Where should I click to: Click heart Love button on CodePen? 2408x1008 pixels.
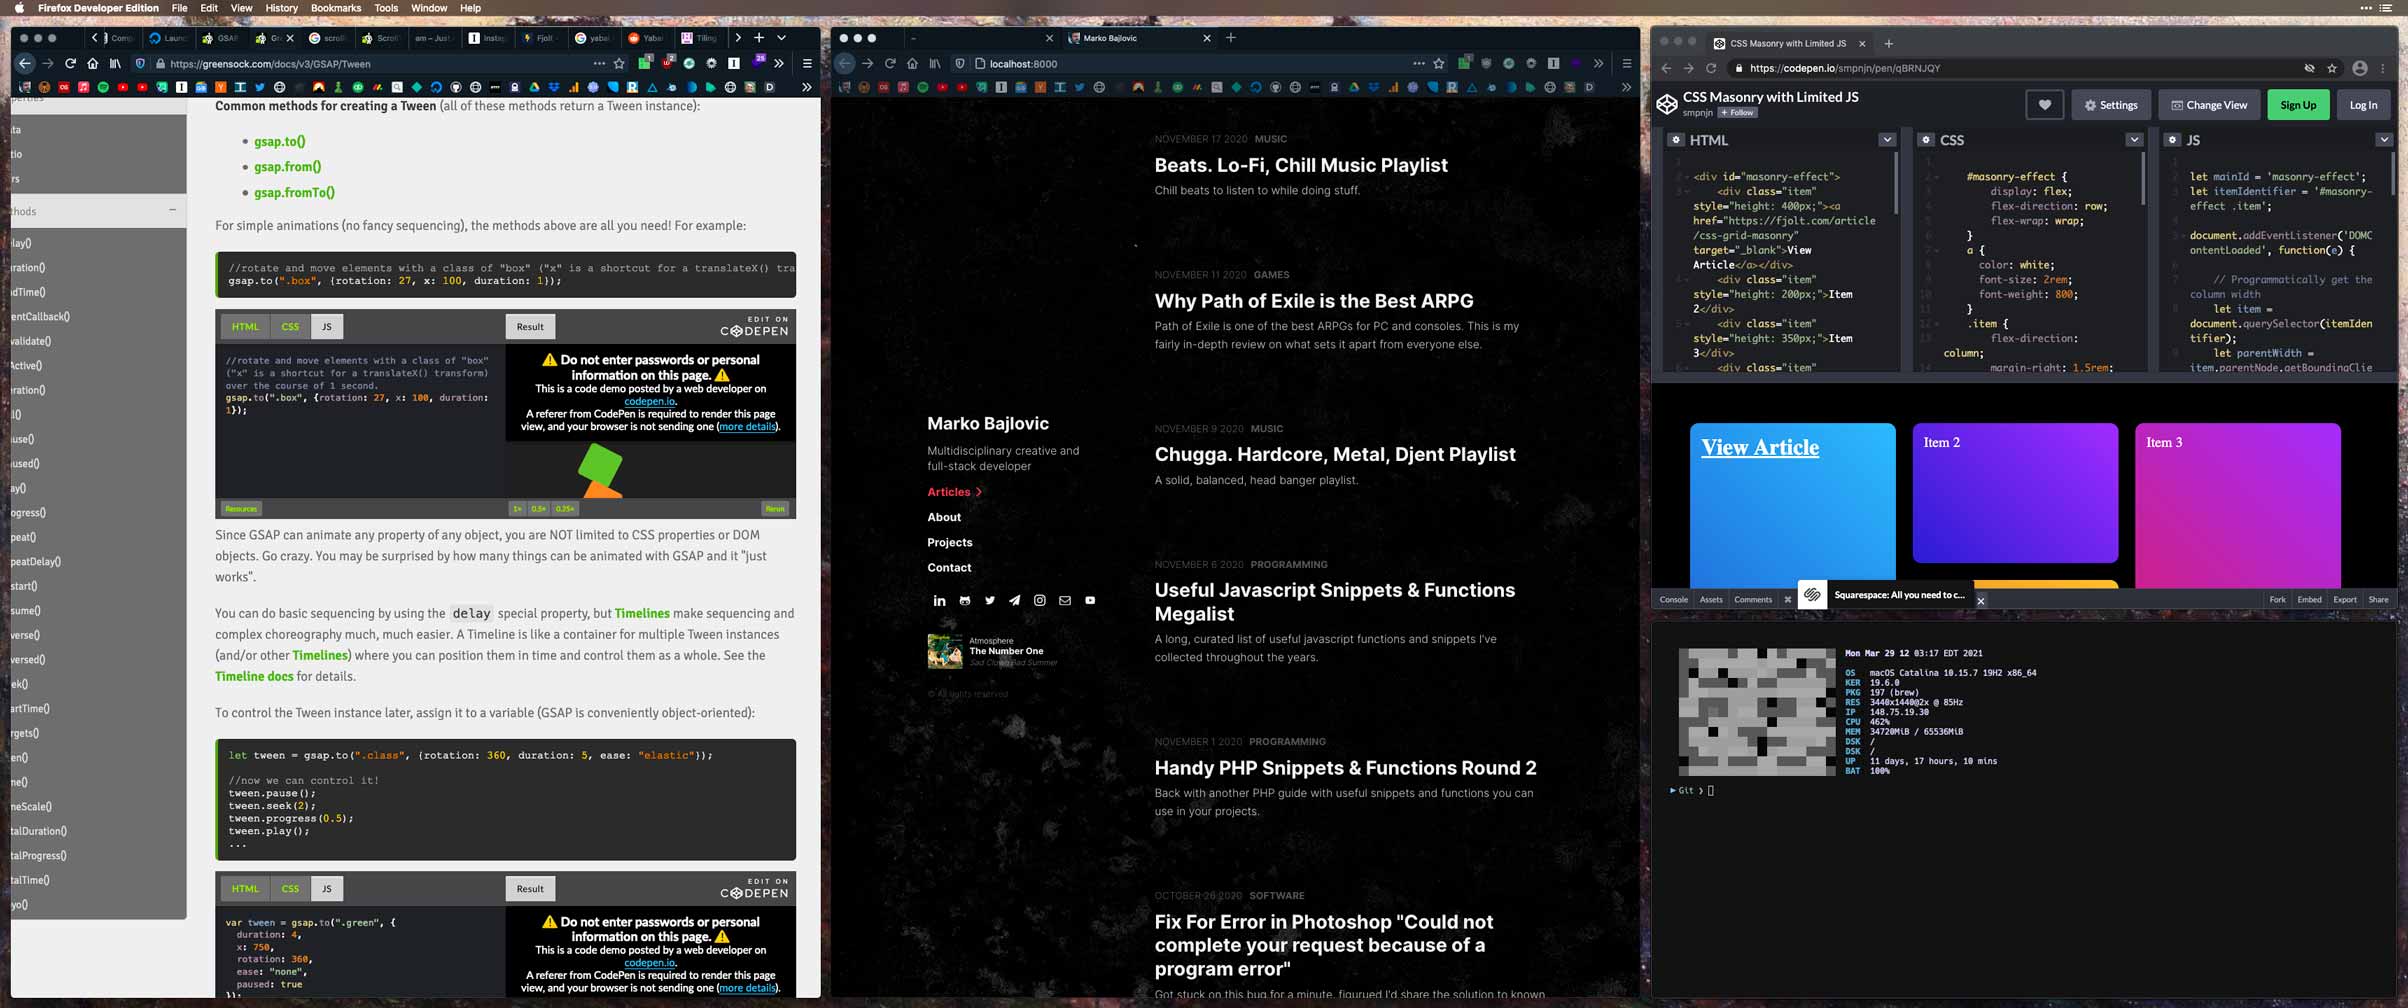click(x=2044, y=105)
